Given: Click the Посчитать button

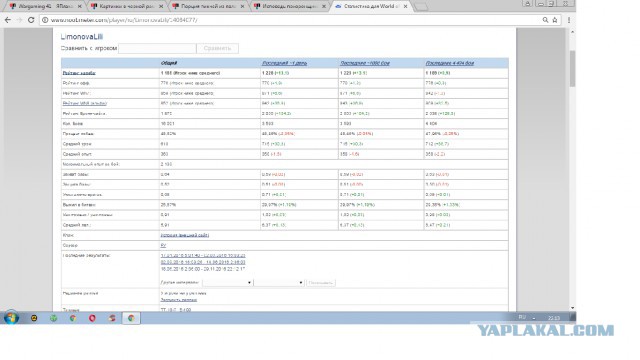Looking at the screenshot, I should pos(321,282).
